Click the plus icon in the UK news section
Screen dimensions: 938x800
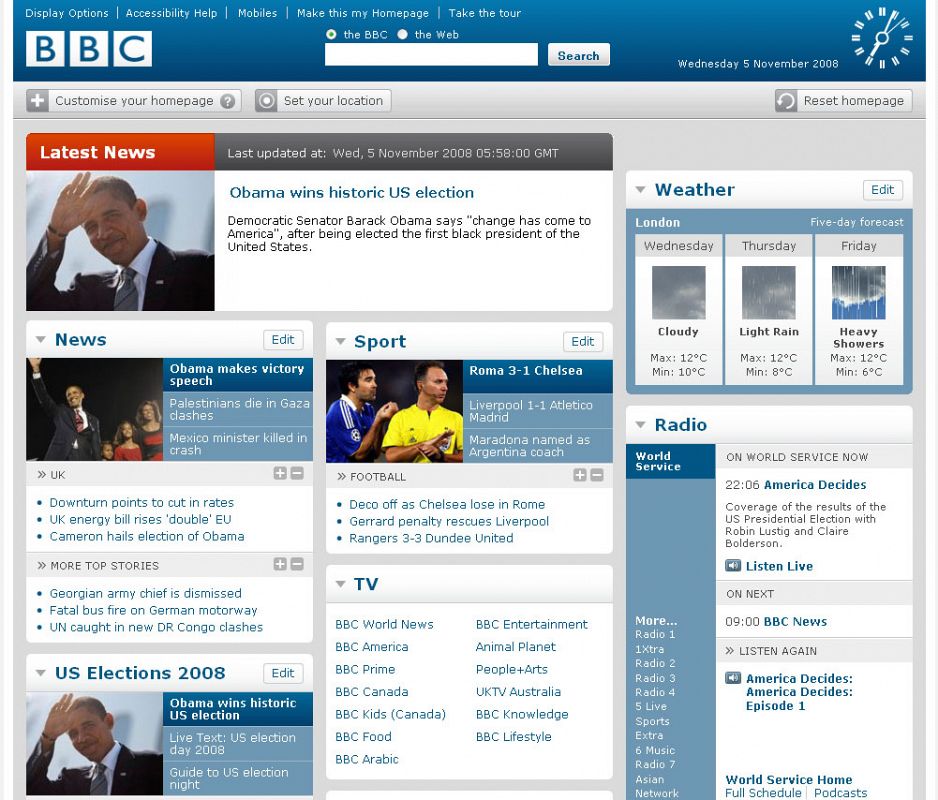[280, 474]
